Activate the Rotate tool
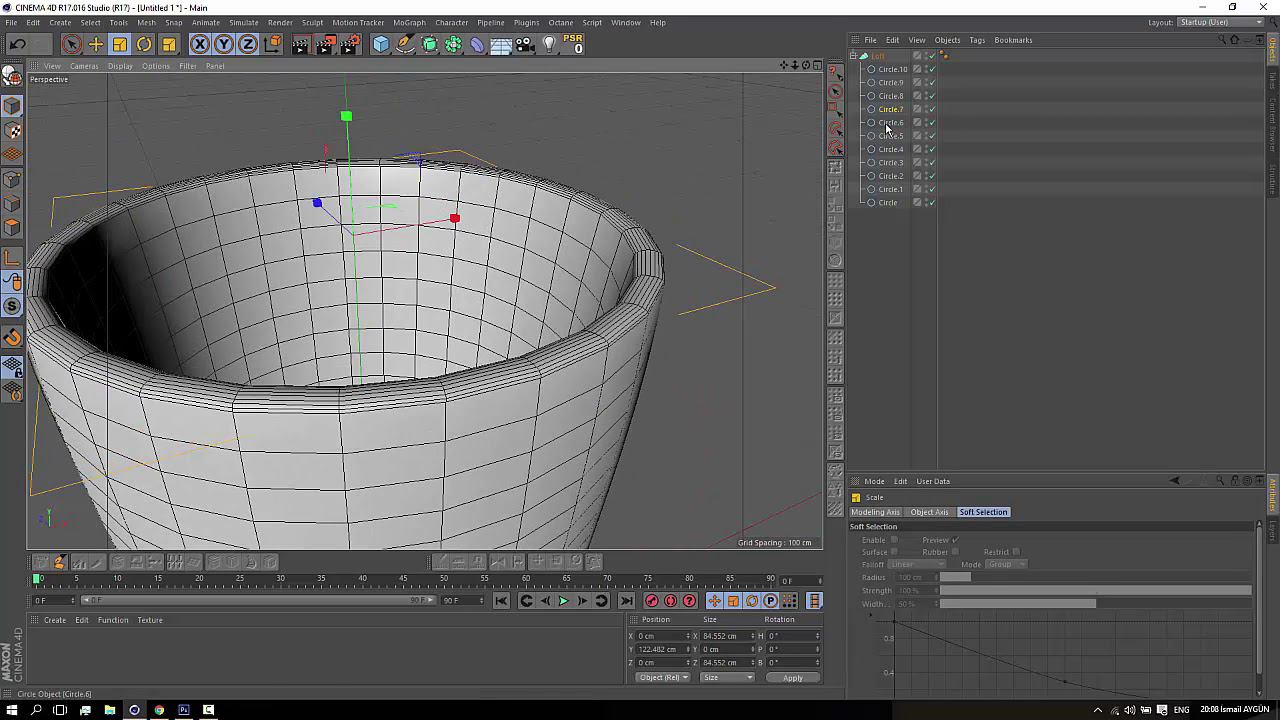This screenshot has height=720, width=1280. click(144, 44)
